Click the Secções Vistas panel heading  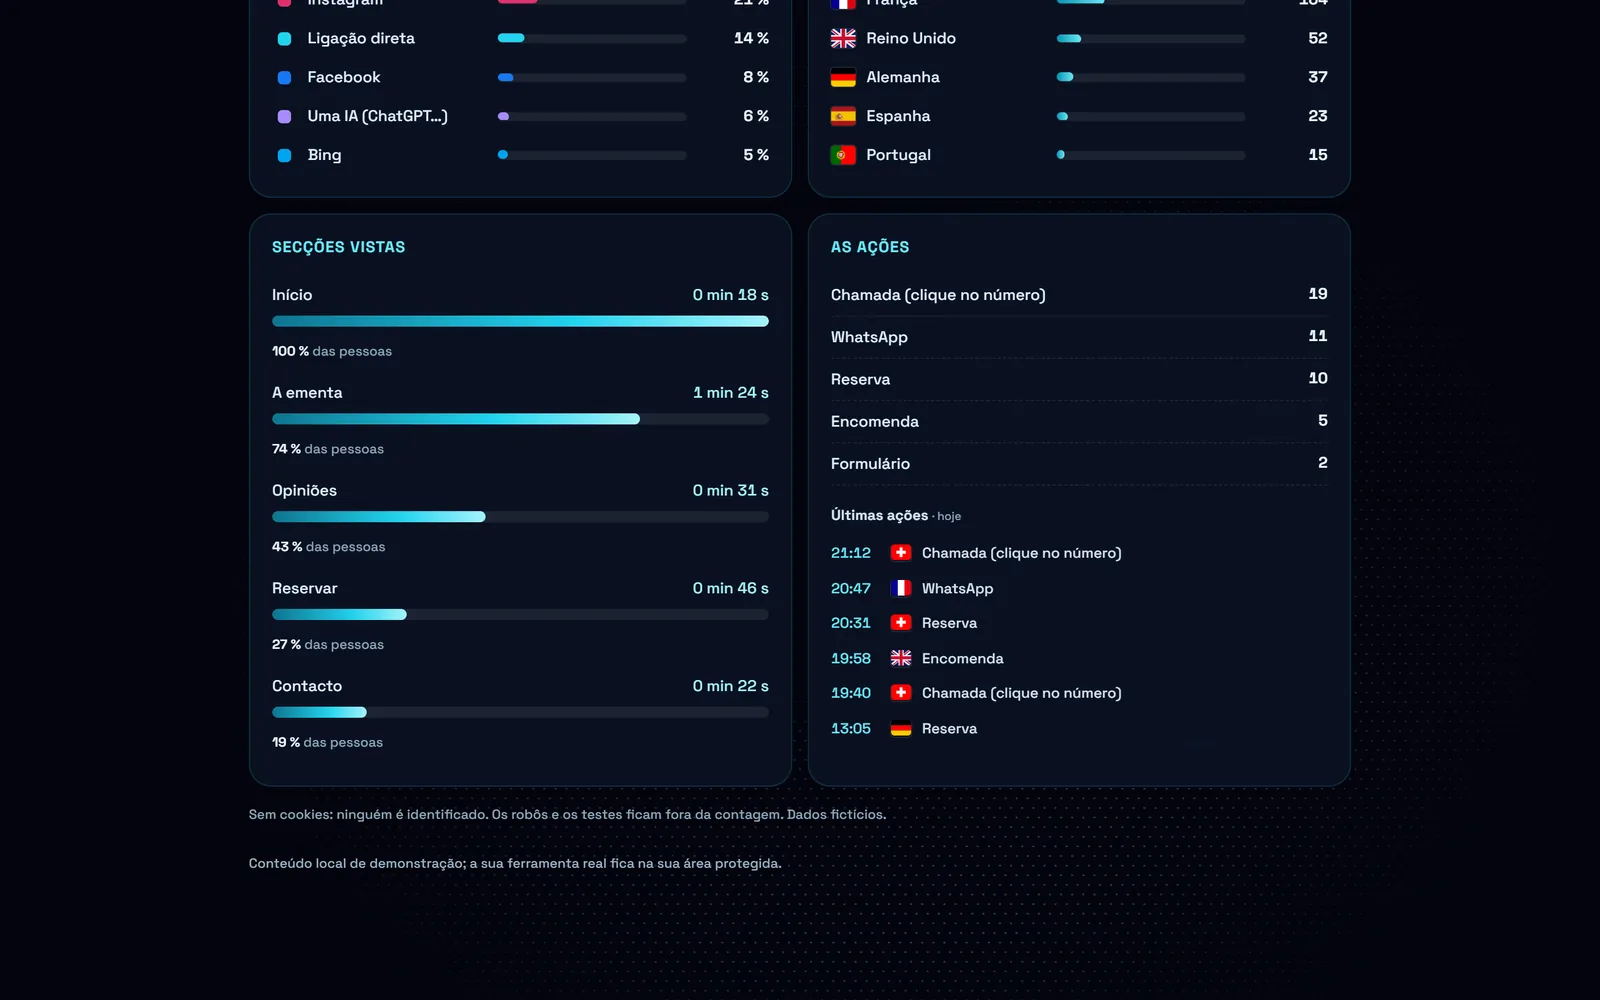point(338,247)
